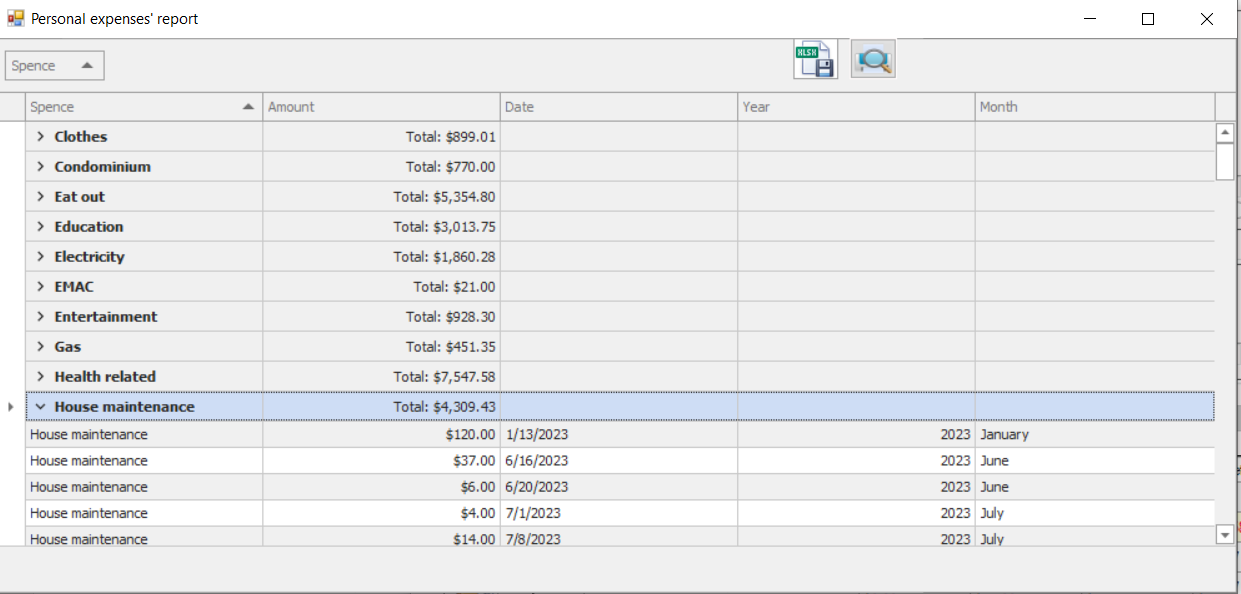Select the Education group label
This screenshot has height=594, width=1241.
point(89,227)
